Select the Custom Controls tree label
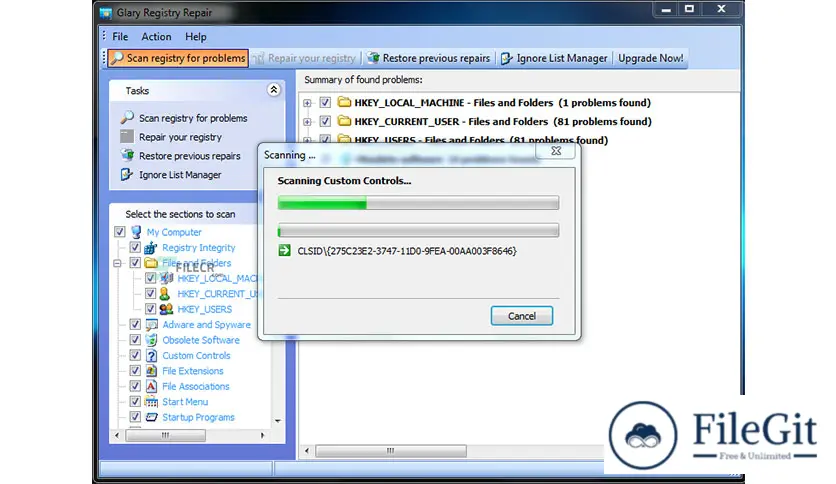Image resolution: width=836 pixels, height=484 pixels. tap(196, 356)
